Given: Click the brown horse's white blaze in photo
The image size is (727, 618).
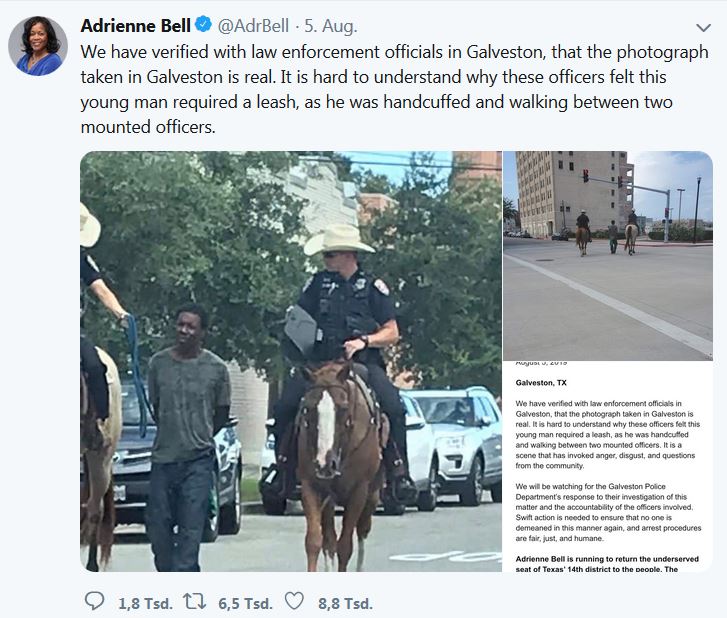Looking at the screenshot, I should pos(325,428).
